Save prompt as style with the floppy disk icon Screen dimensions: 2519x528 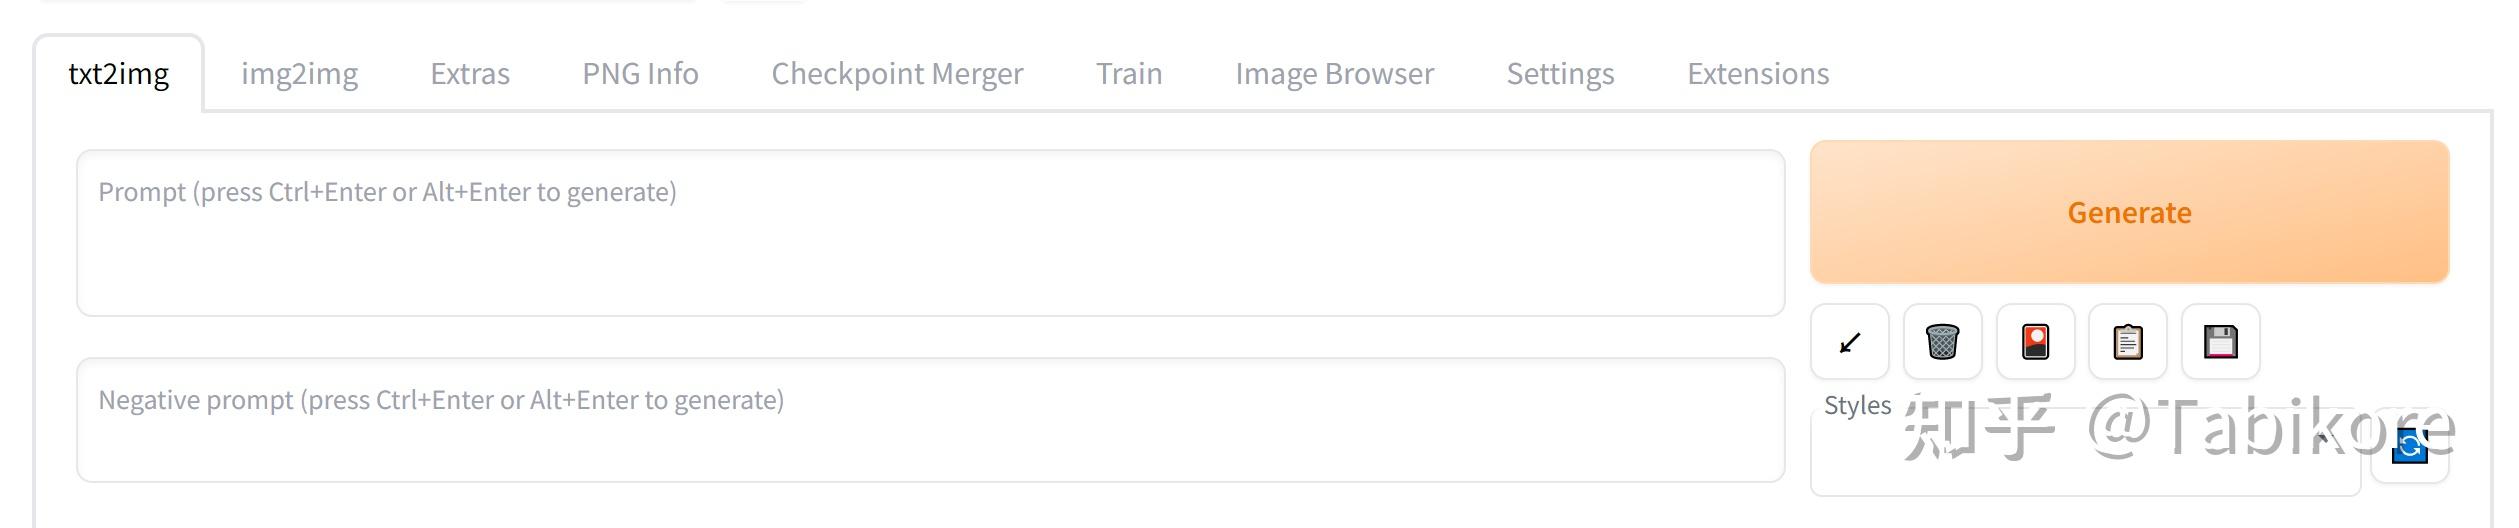point(2220,343)
